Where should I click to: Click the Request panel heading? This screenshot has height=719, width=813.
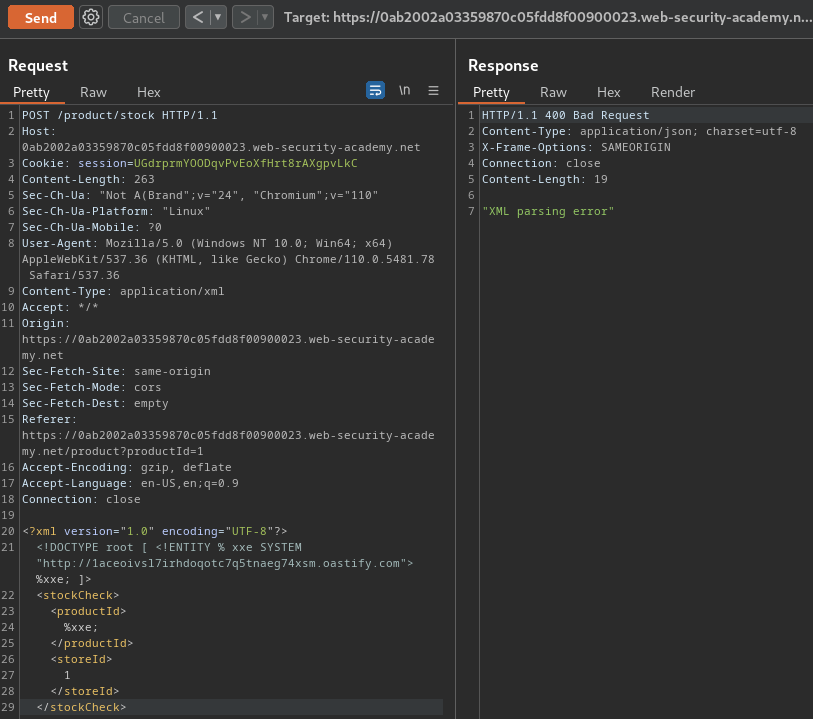[x=38, y=66]
